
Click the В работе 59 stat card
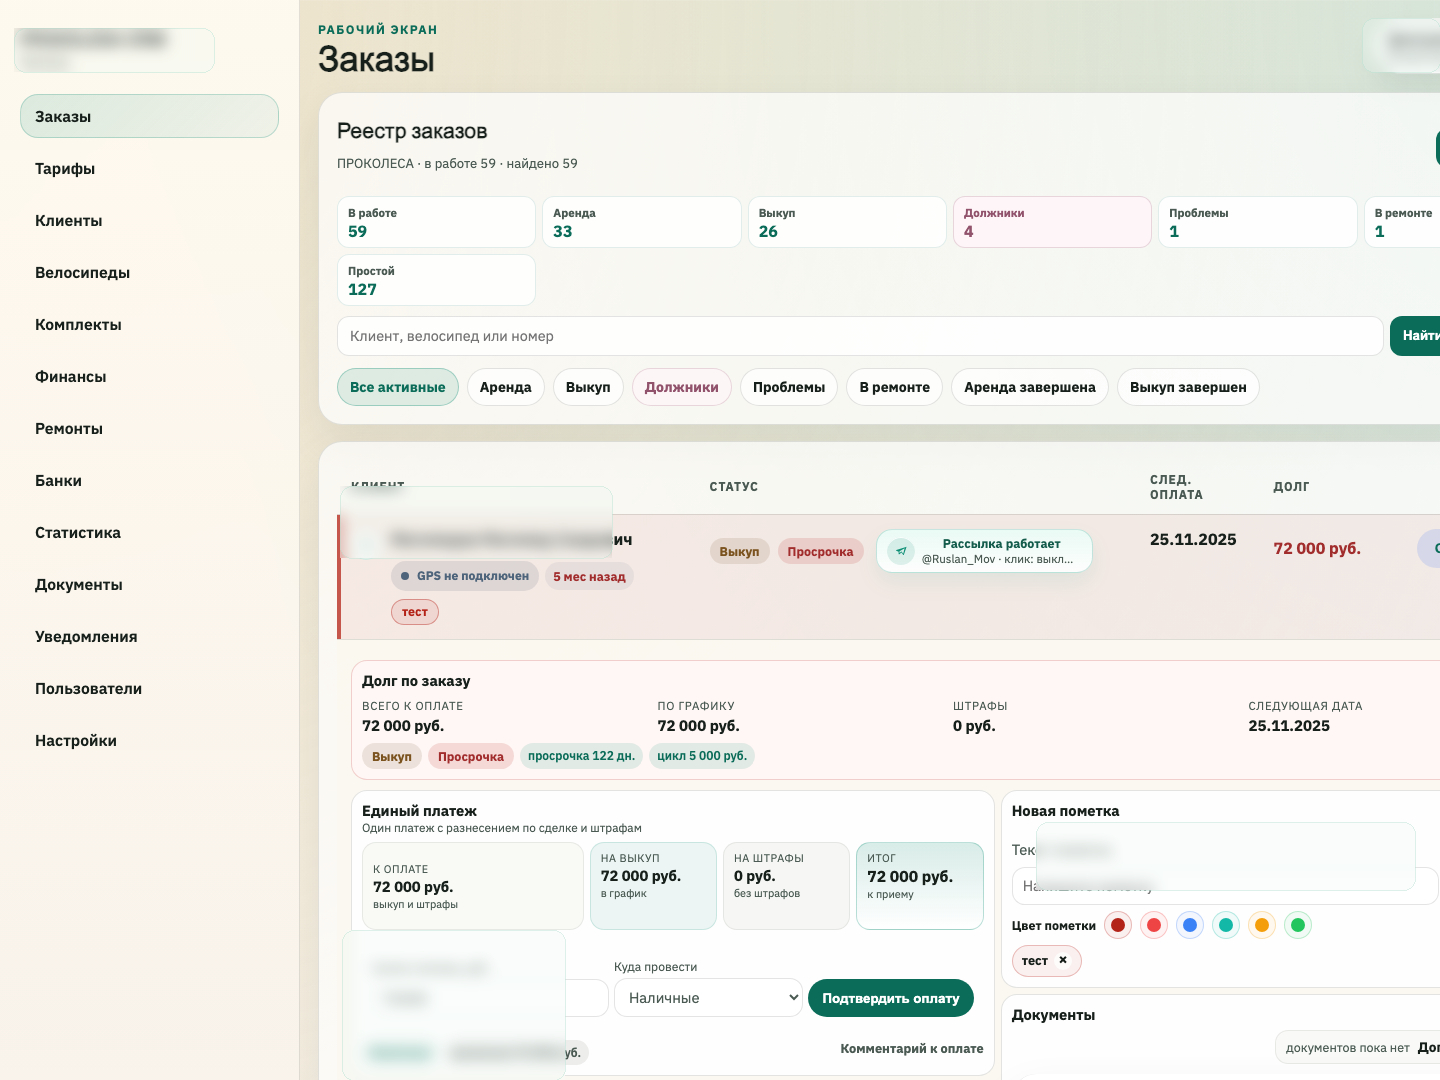point(436,222)
